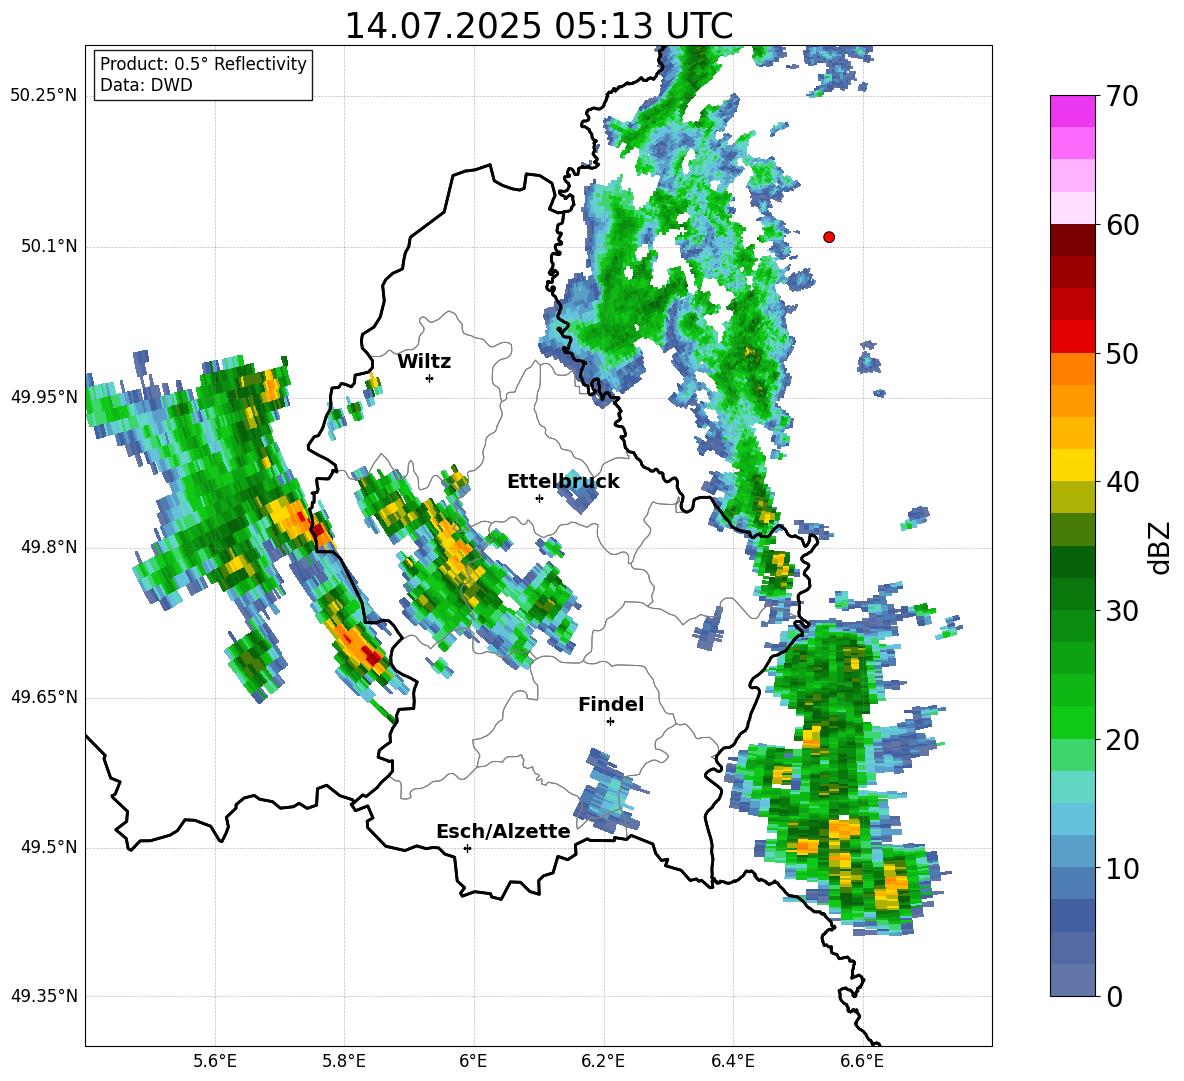
Task: Click the Ettelbruck station cross marker
Action: click(x=539, y=498)
